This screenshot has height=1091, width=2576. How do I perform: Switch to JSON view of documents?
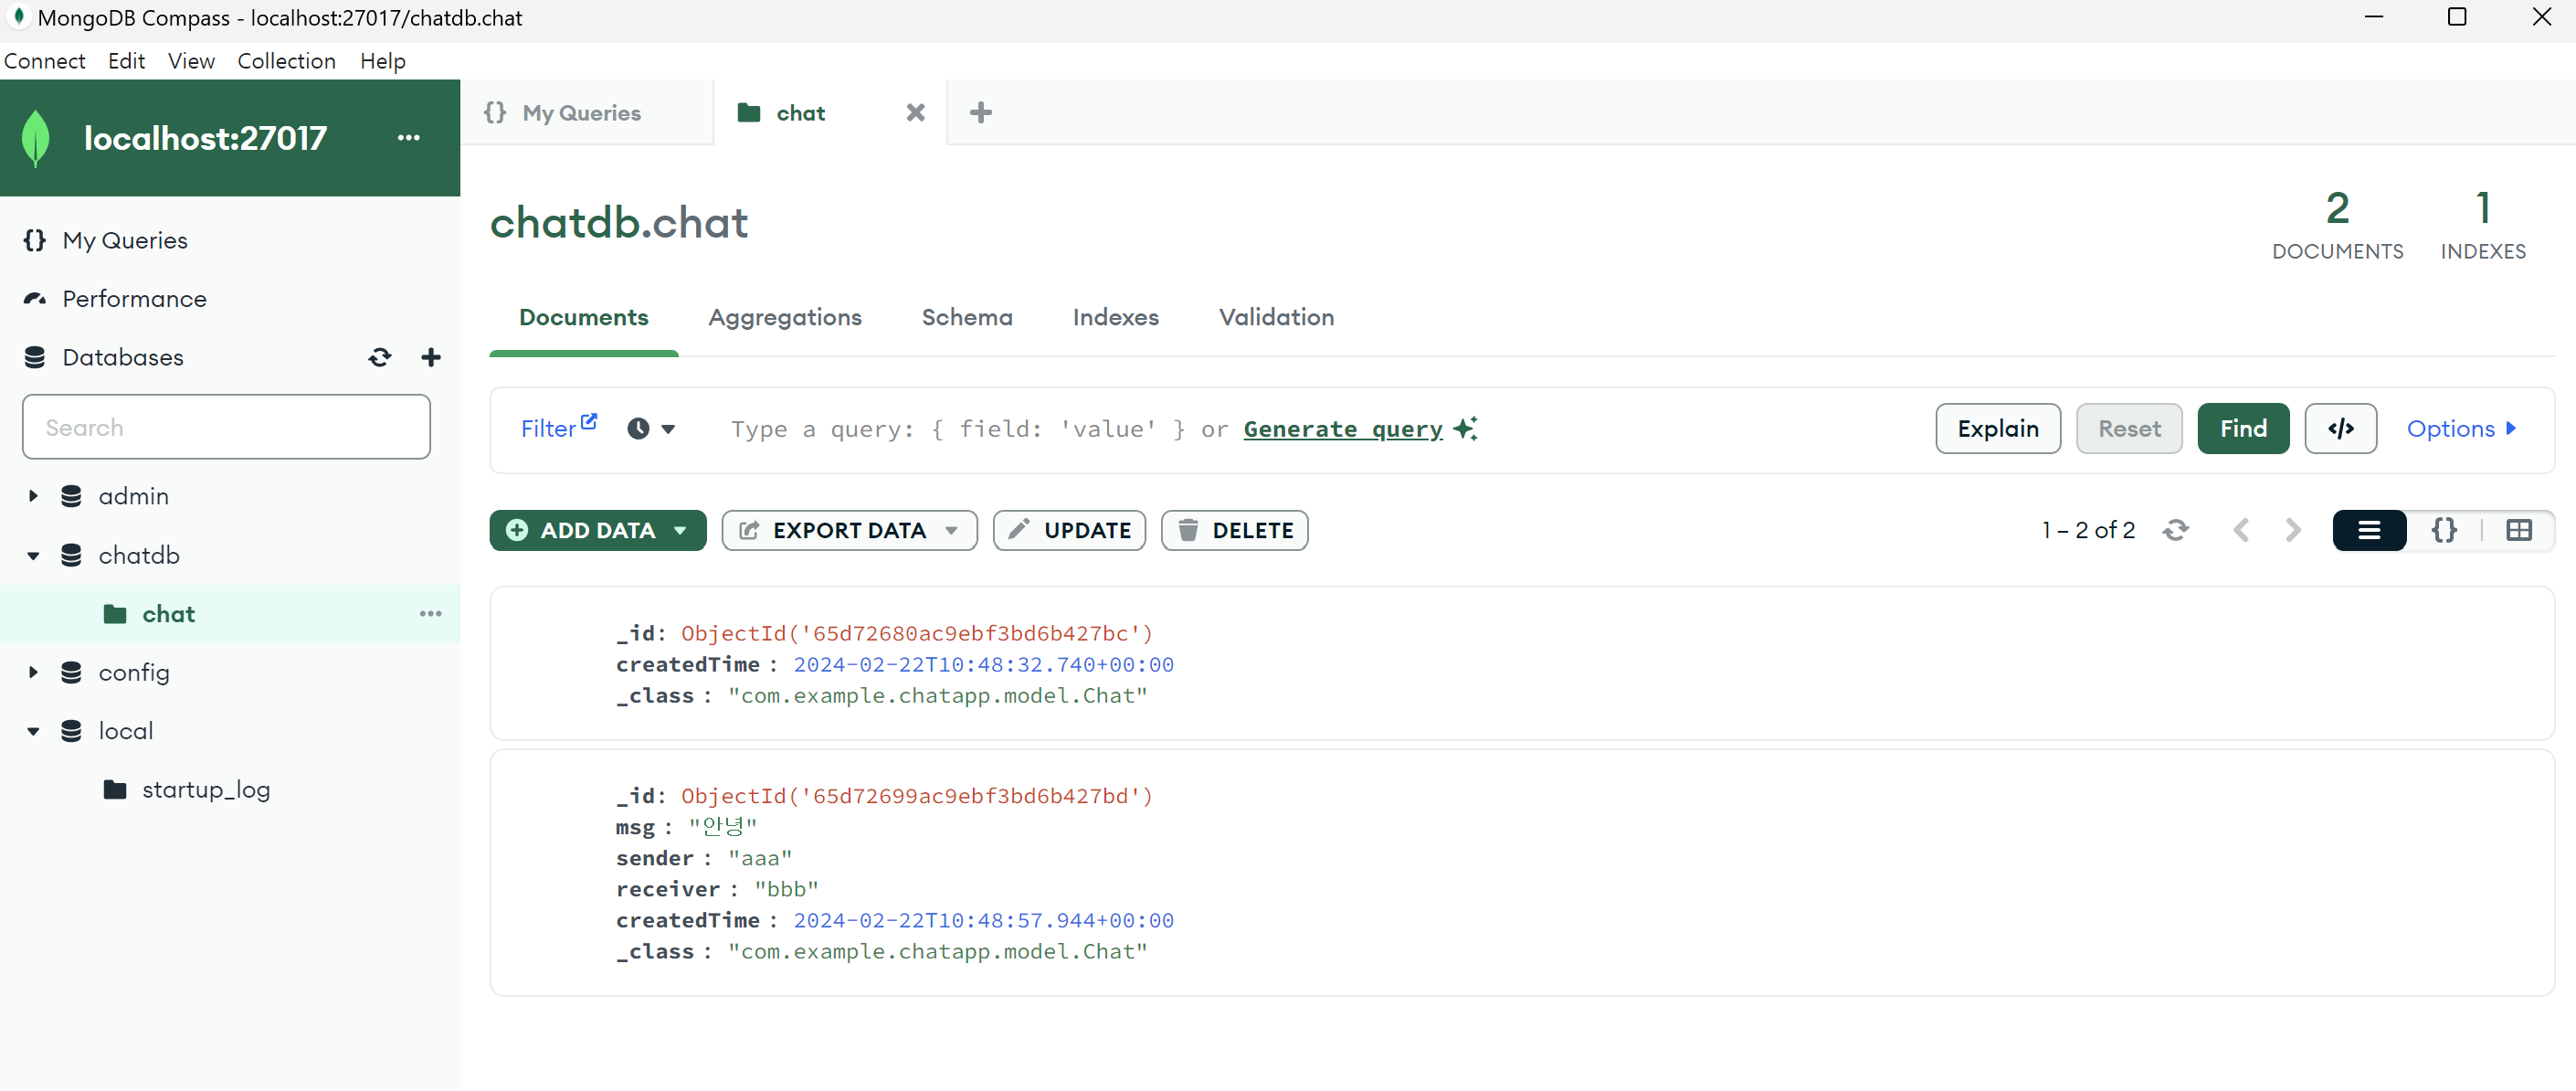pos(2444,530)
